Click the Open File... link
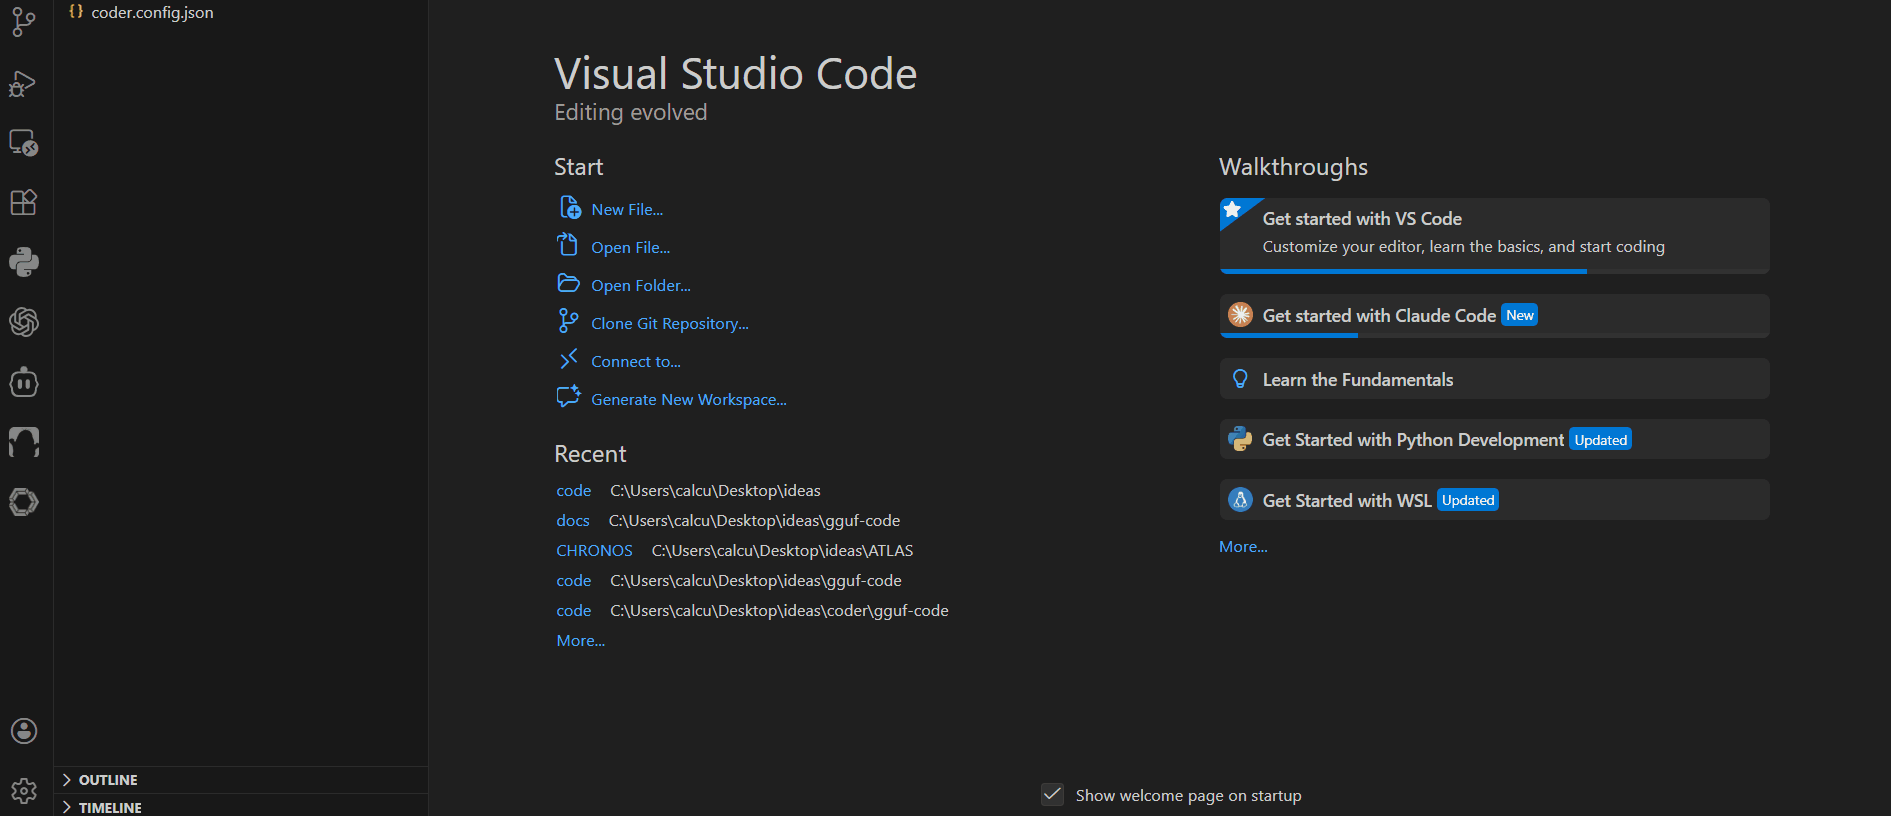This screenshot has height=816, width=1891. click(630, 247)
